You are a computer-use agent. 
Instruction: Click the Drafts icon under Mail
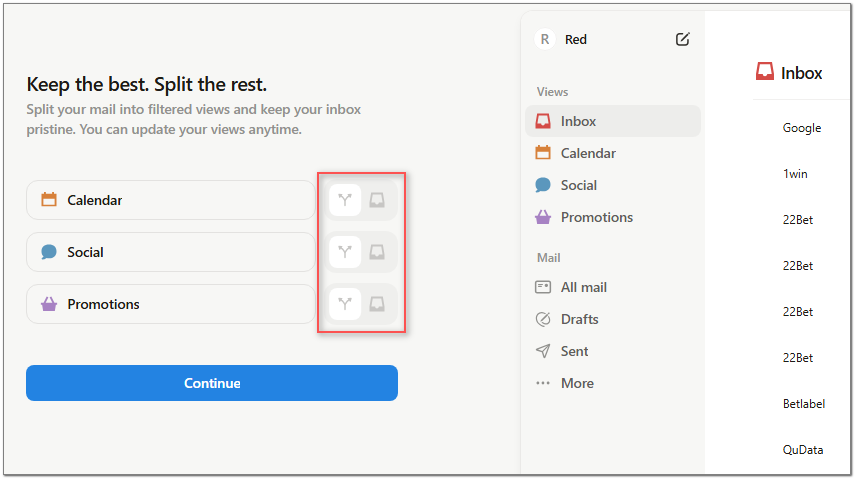tap(543, 319)
